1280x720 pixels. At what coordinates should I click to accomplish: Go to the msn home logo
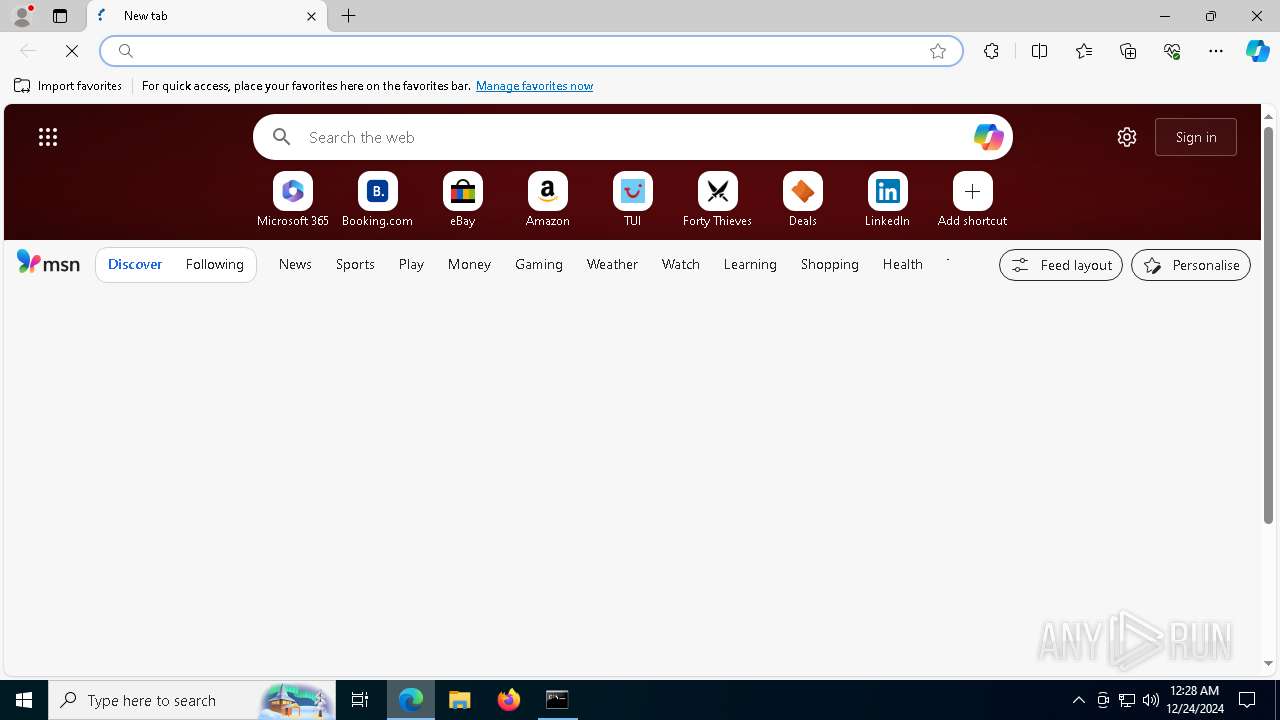click(x=48, y=263)
